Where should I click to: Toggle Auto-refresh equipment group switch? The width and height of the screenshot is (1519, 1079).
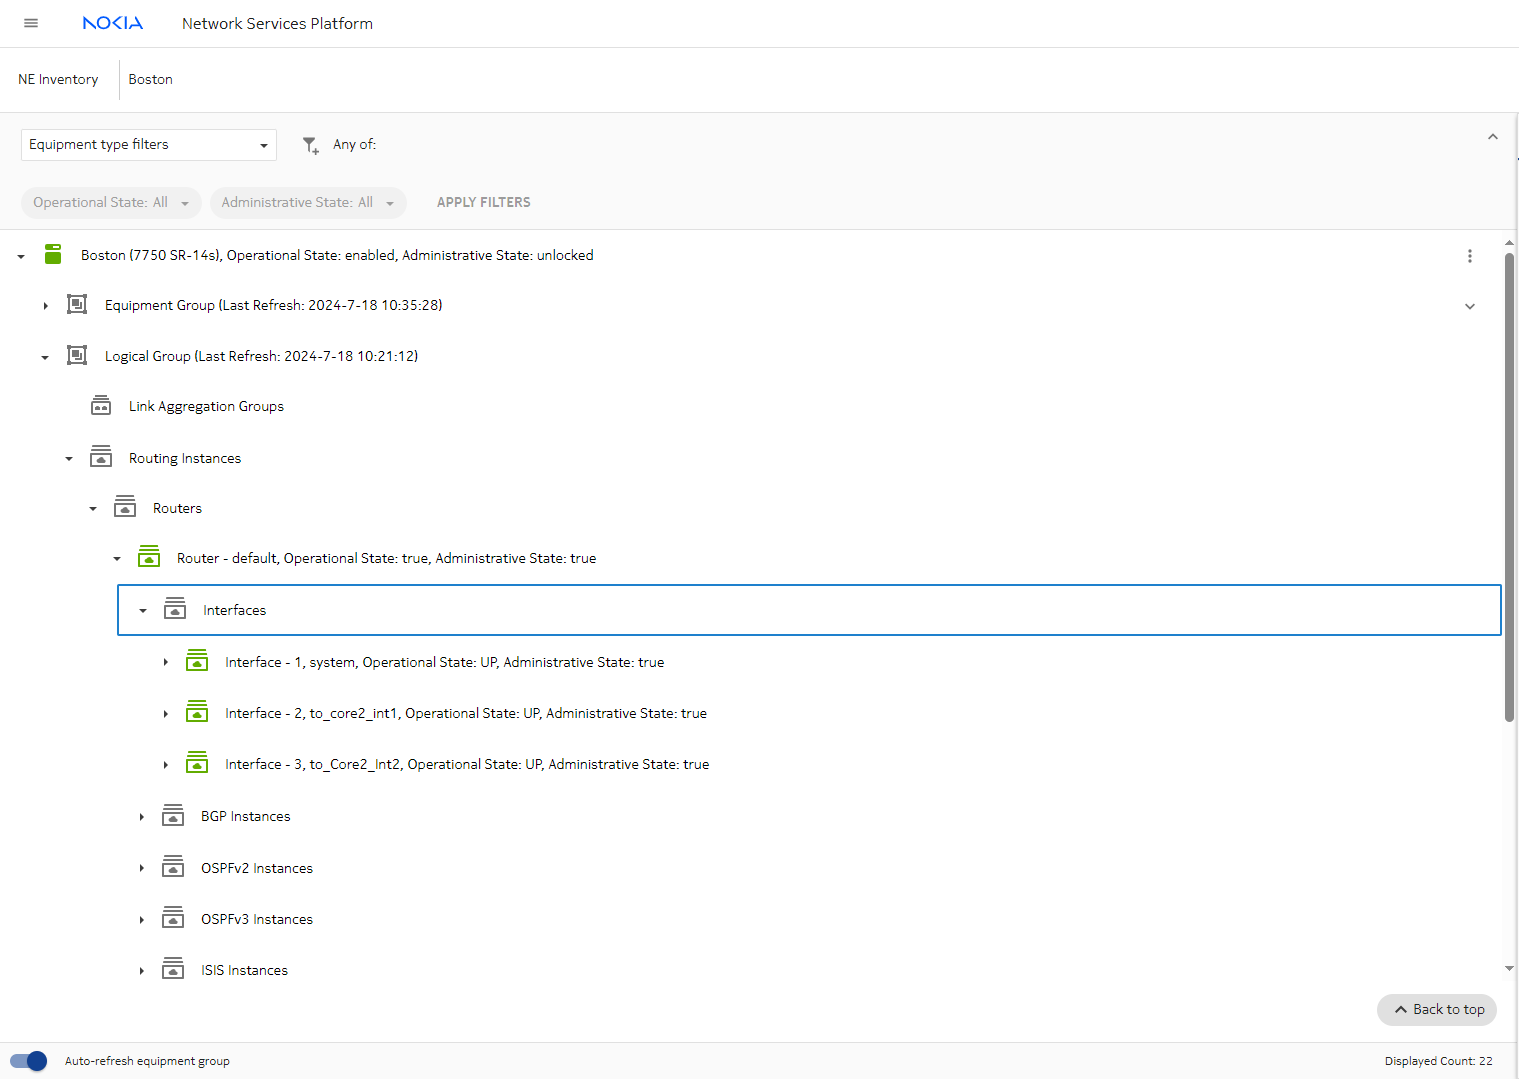pos(28,1061)
